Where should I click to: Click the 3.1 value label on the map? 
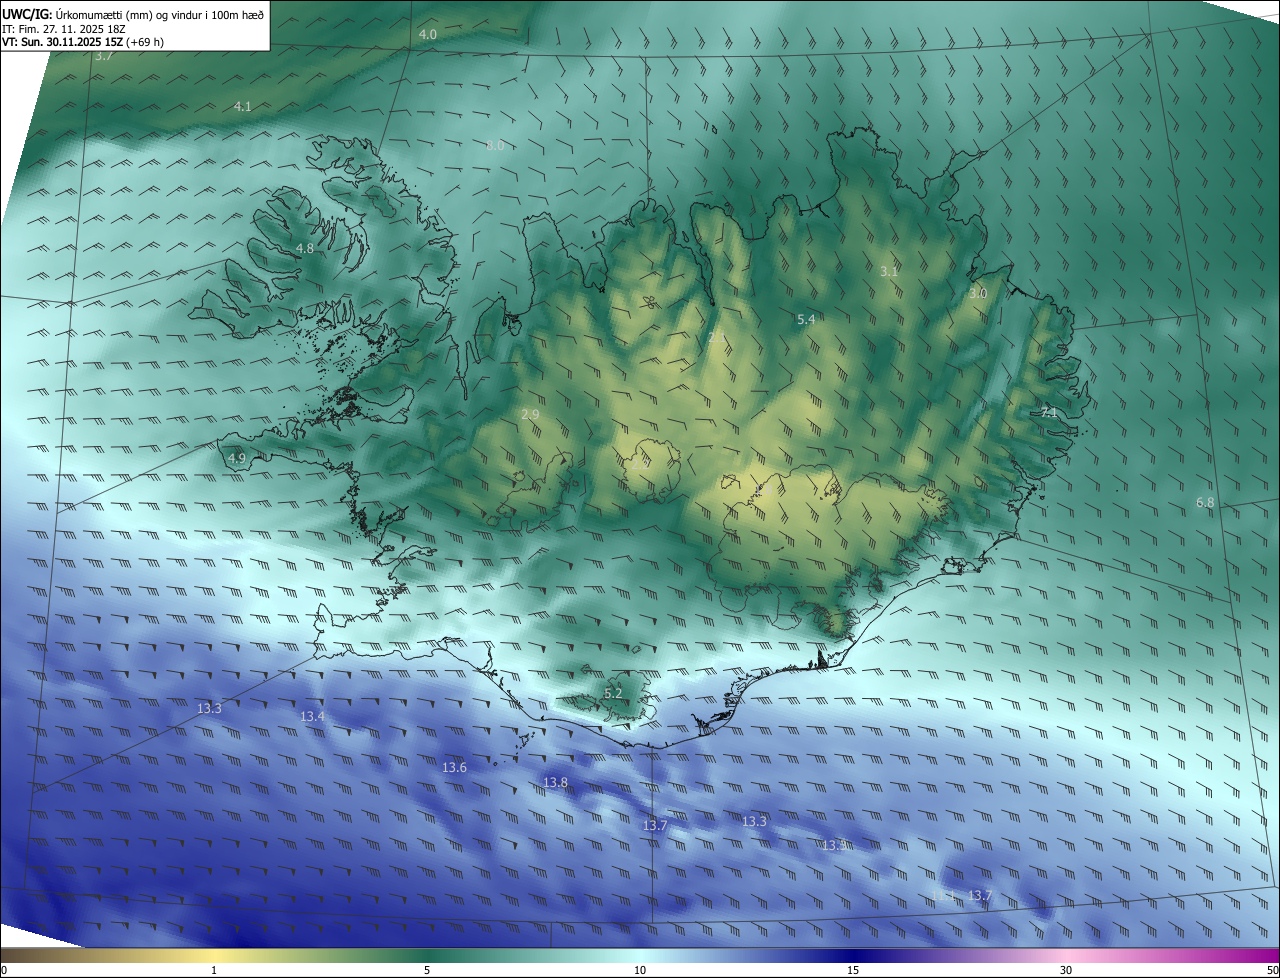(x=889, y=271)
